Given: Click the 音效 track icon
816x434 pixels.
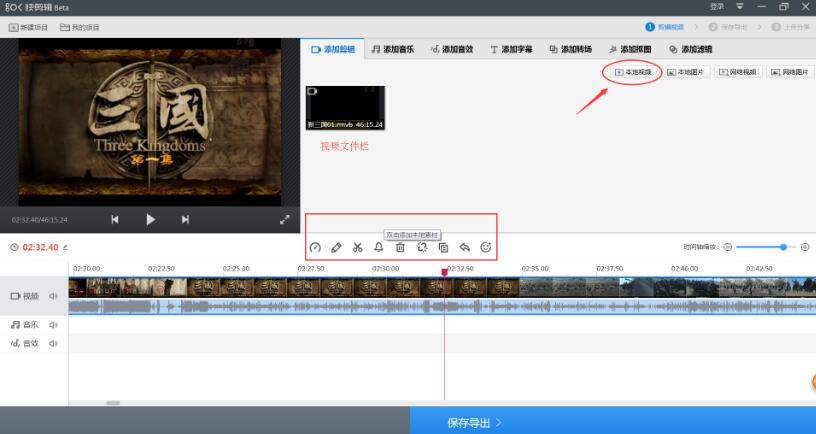Looking at the screenshot, I should tap(16, 343).
